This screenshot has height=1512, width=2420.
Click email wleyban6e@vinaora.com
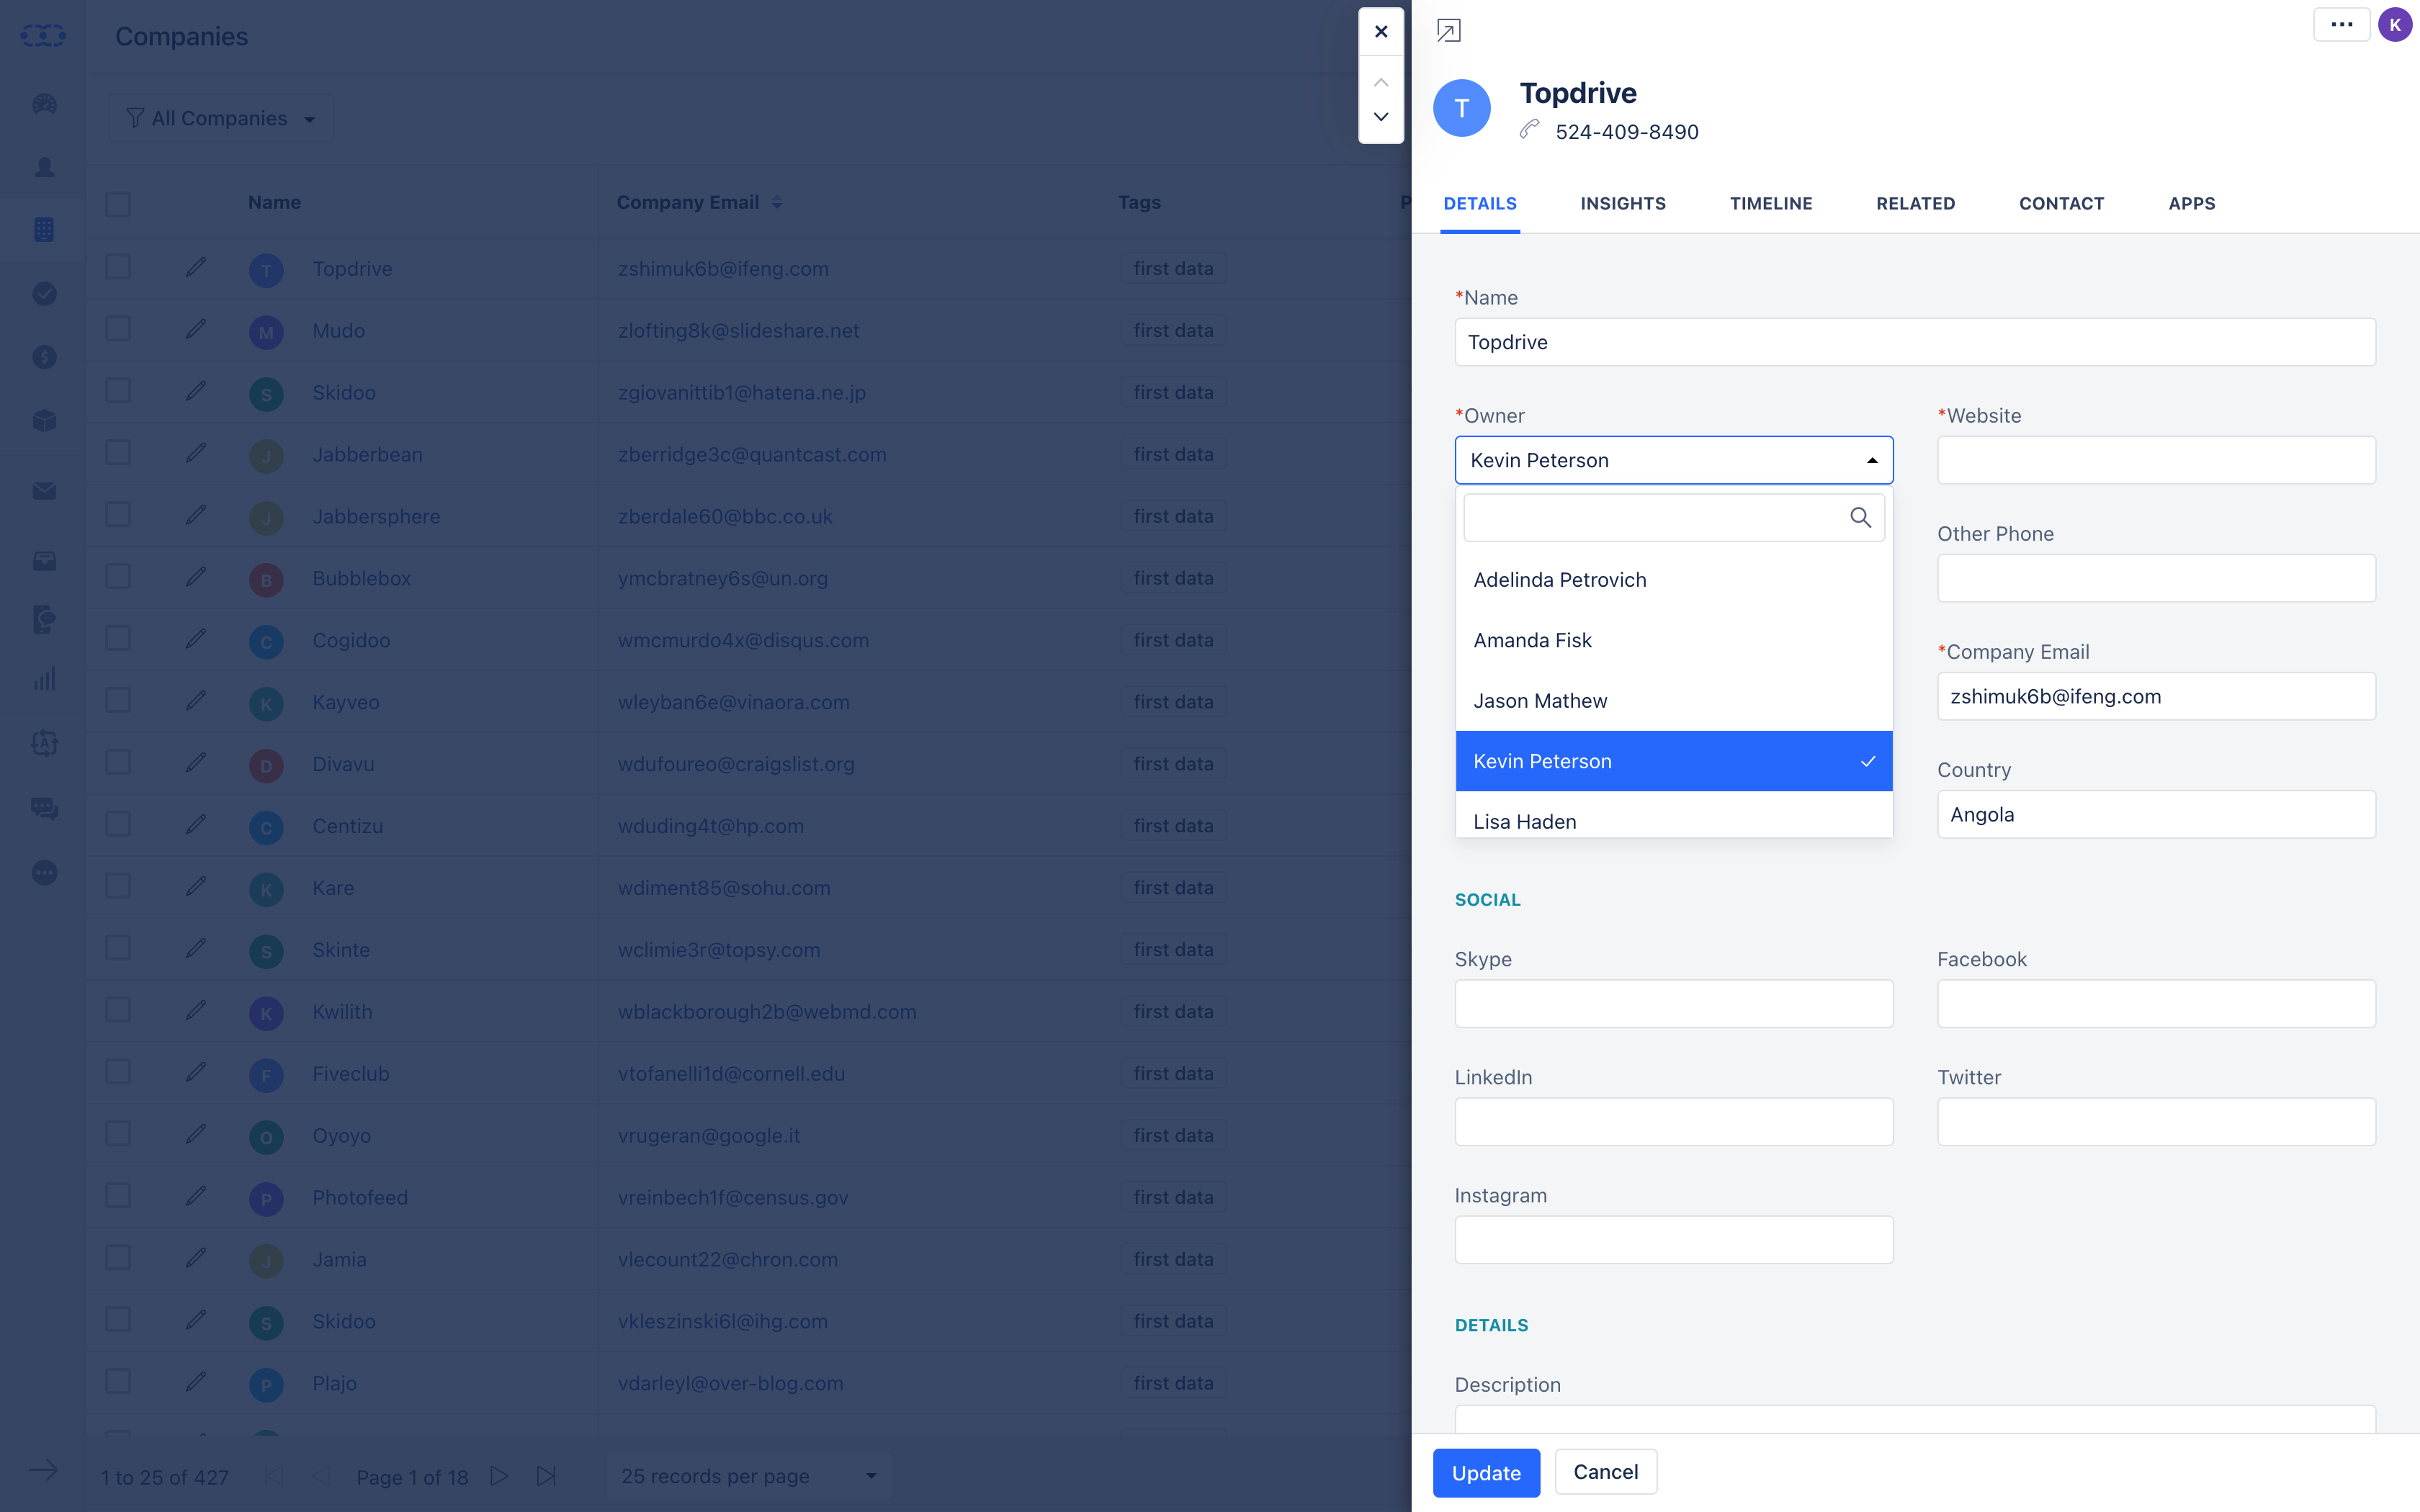tap(733, 702)
